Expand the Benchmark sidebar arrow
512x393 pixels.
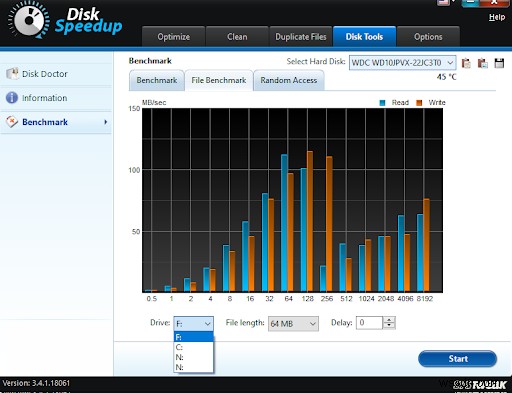[x=106, y=122]
